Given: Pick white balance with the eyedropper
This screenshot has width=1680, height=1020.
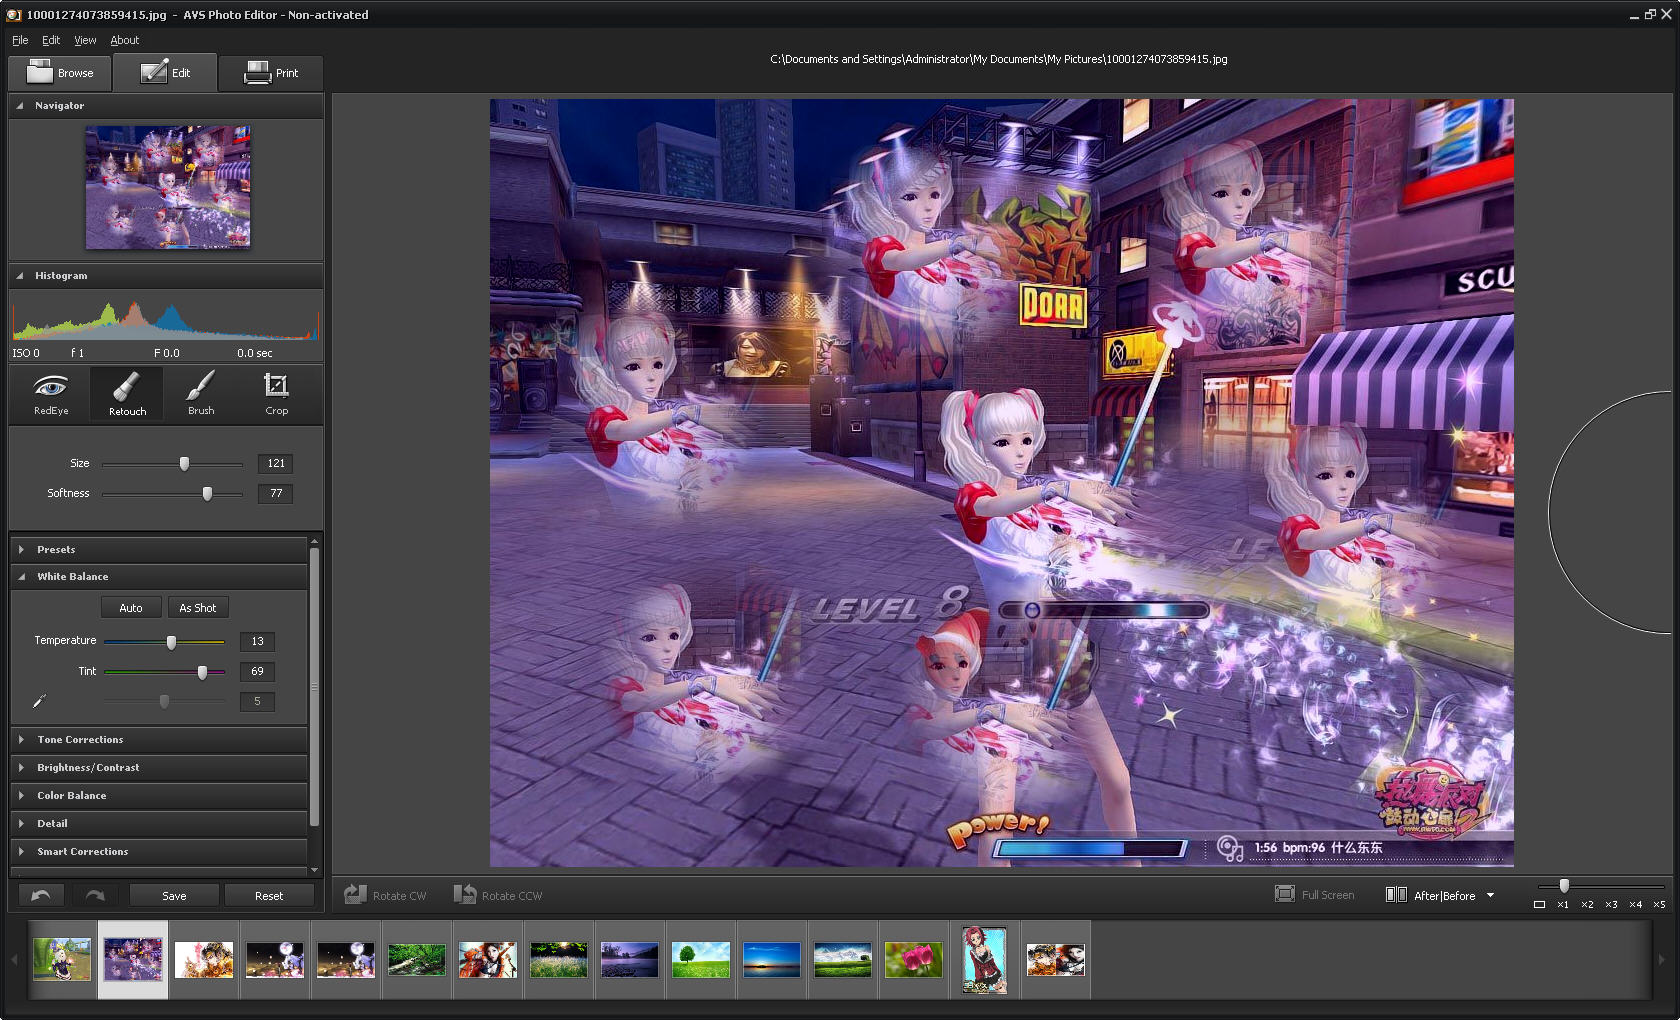Looking at the screenshot, I should click(39, 701).
